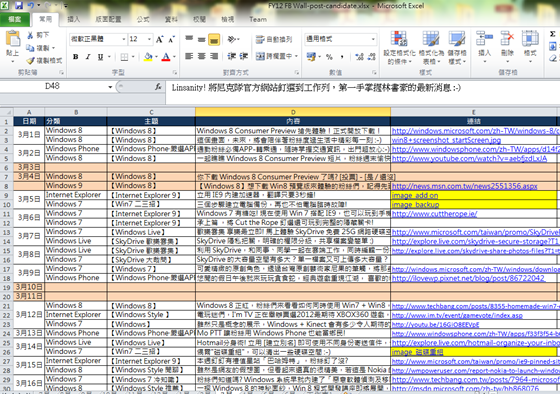Screen dimensions: 560x394
Task: Switch to the Team tab
Action: 258,19
